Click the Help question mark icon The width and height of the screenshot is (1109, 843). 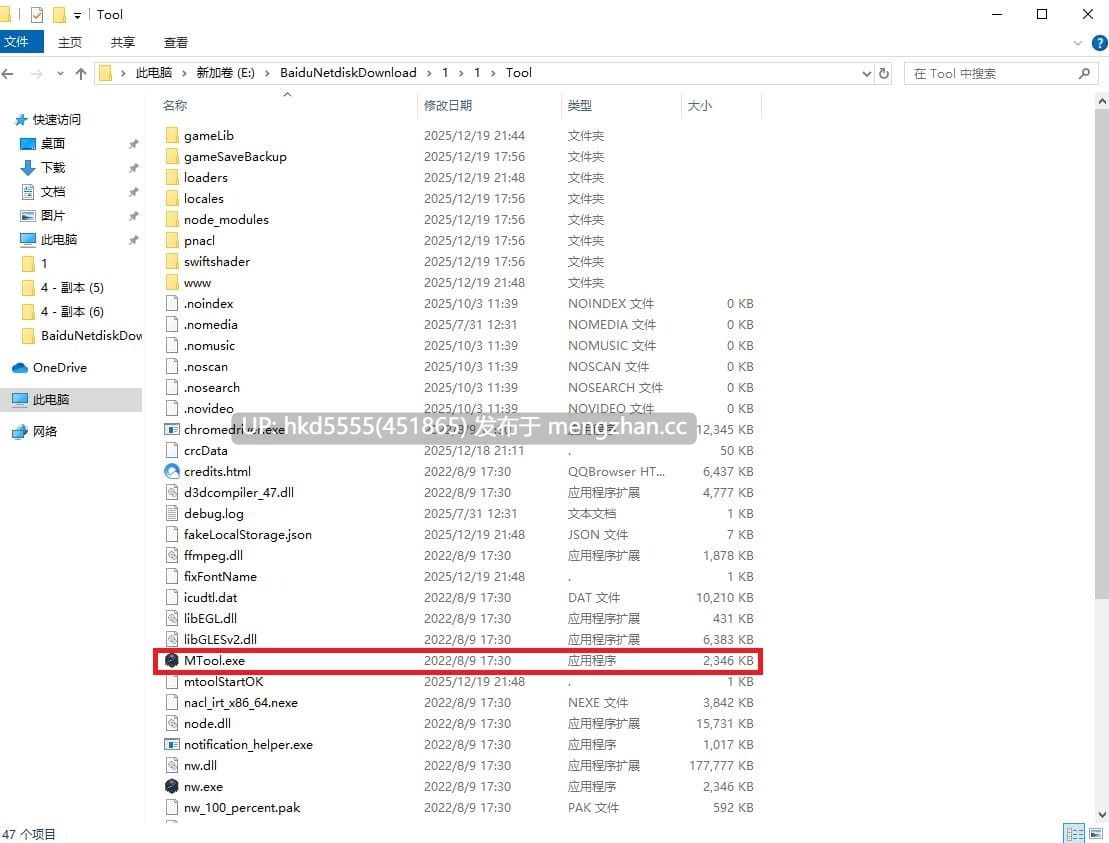[x=1099, y=43]
